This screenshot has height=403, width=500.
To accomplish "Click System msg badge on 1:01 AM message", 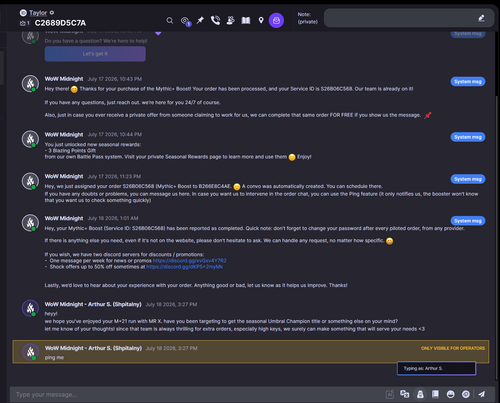I will pyautogui.click(x=468, y=221).
